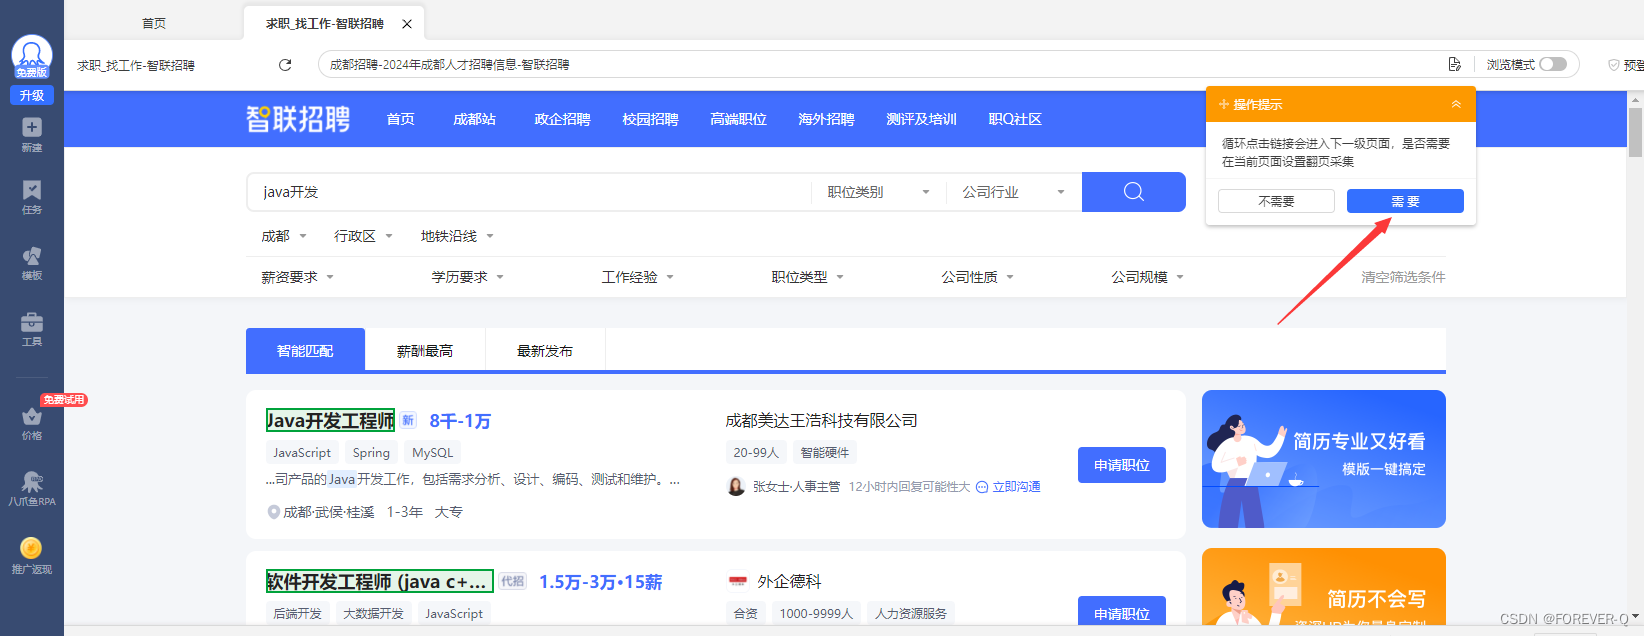Viewport: 1644px width, 636px height.
Task: Select the 薪酬最高 sorting tab
Action: click(x=425, y=351)
